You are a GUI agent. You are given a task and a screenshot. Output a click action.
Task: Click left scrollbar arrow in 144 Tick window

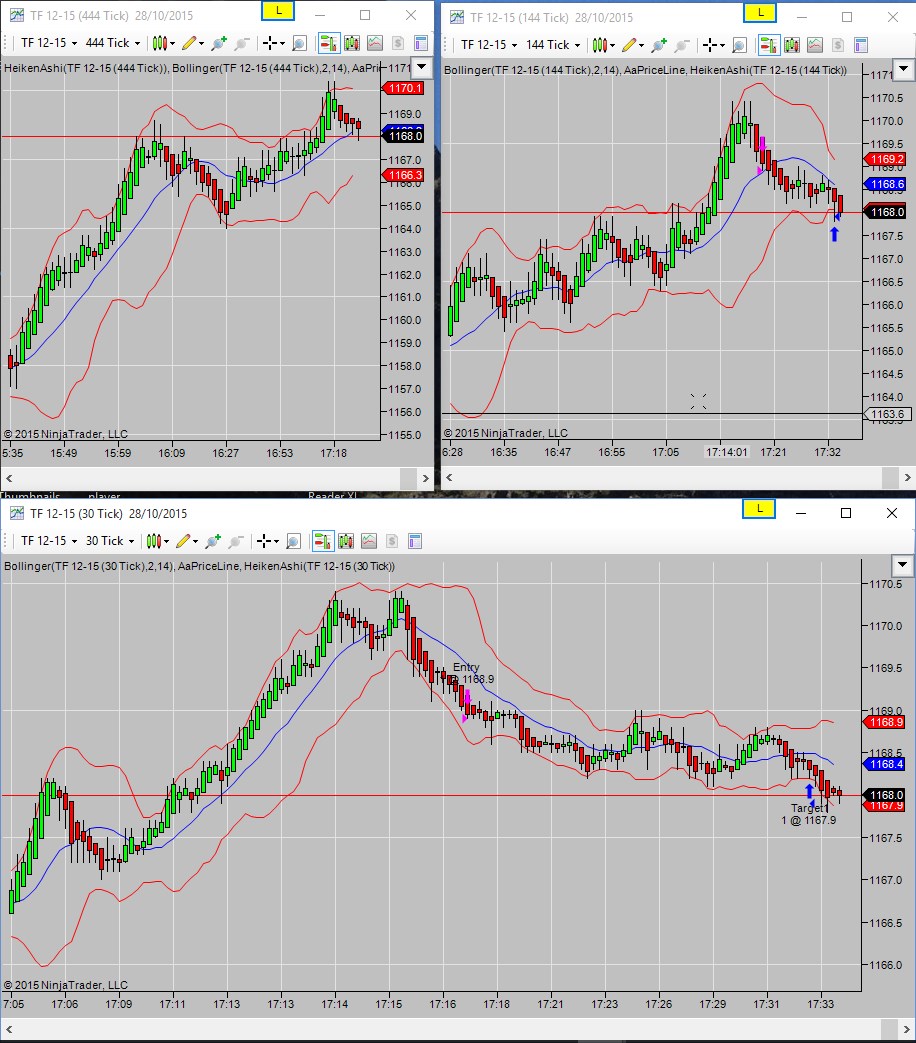click(450, 478)
